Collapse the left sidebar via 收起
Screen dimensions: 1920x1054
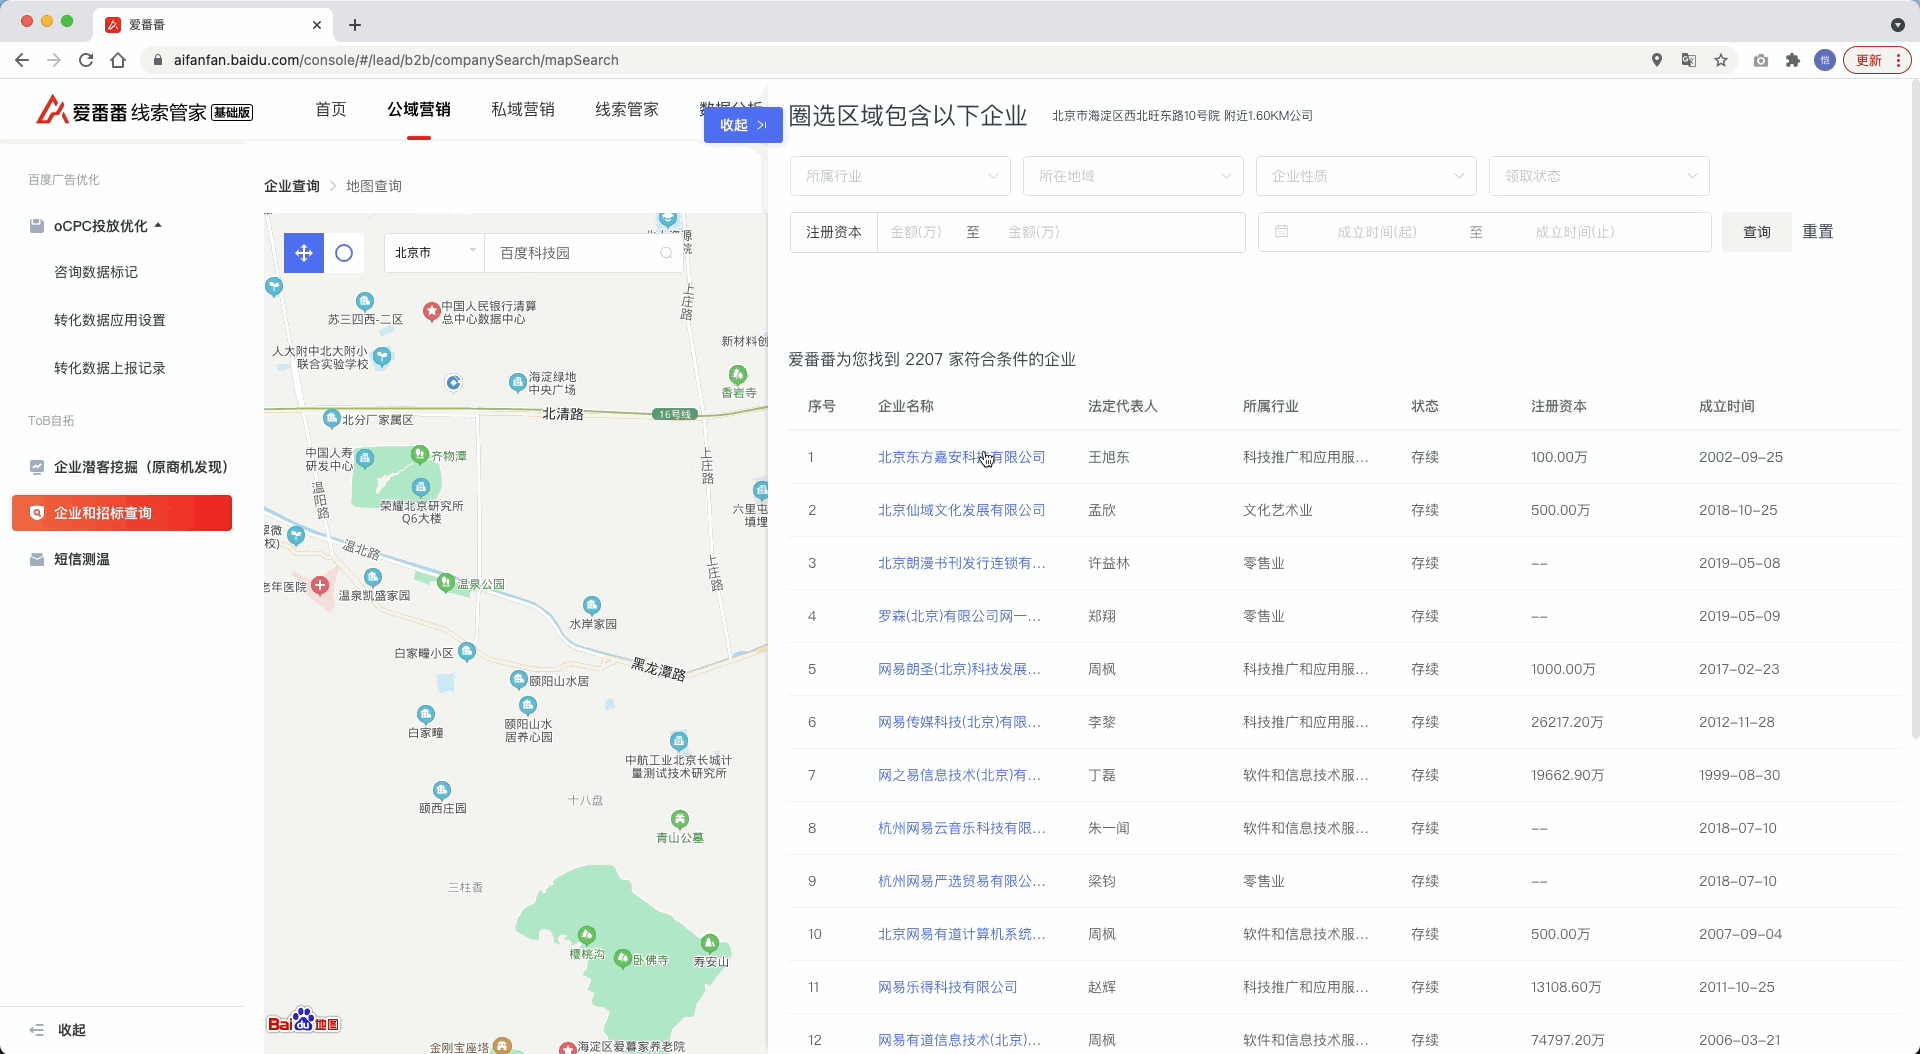pyautogui.click(x=58, y=1030)
